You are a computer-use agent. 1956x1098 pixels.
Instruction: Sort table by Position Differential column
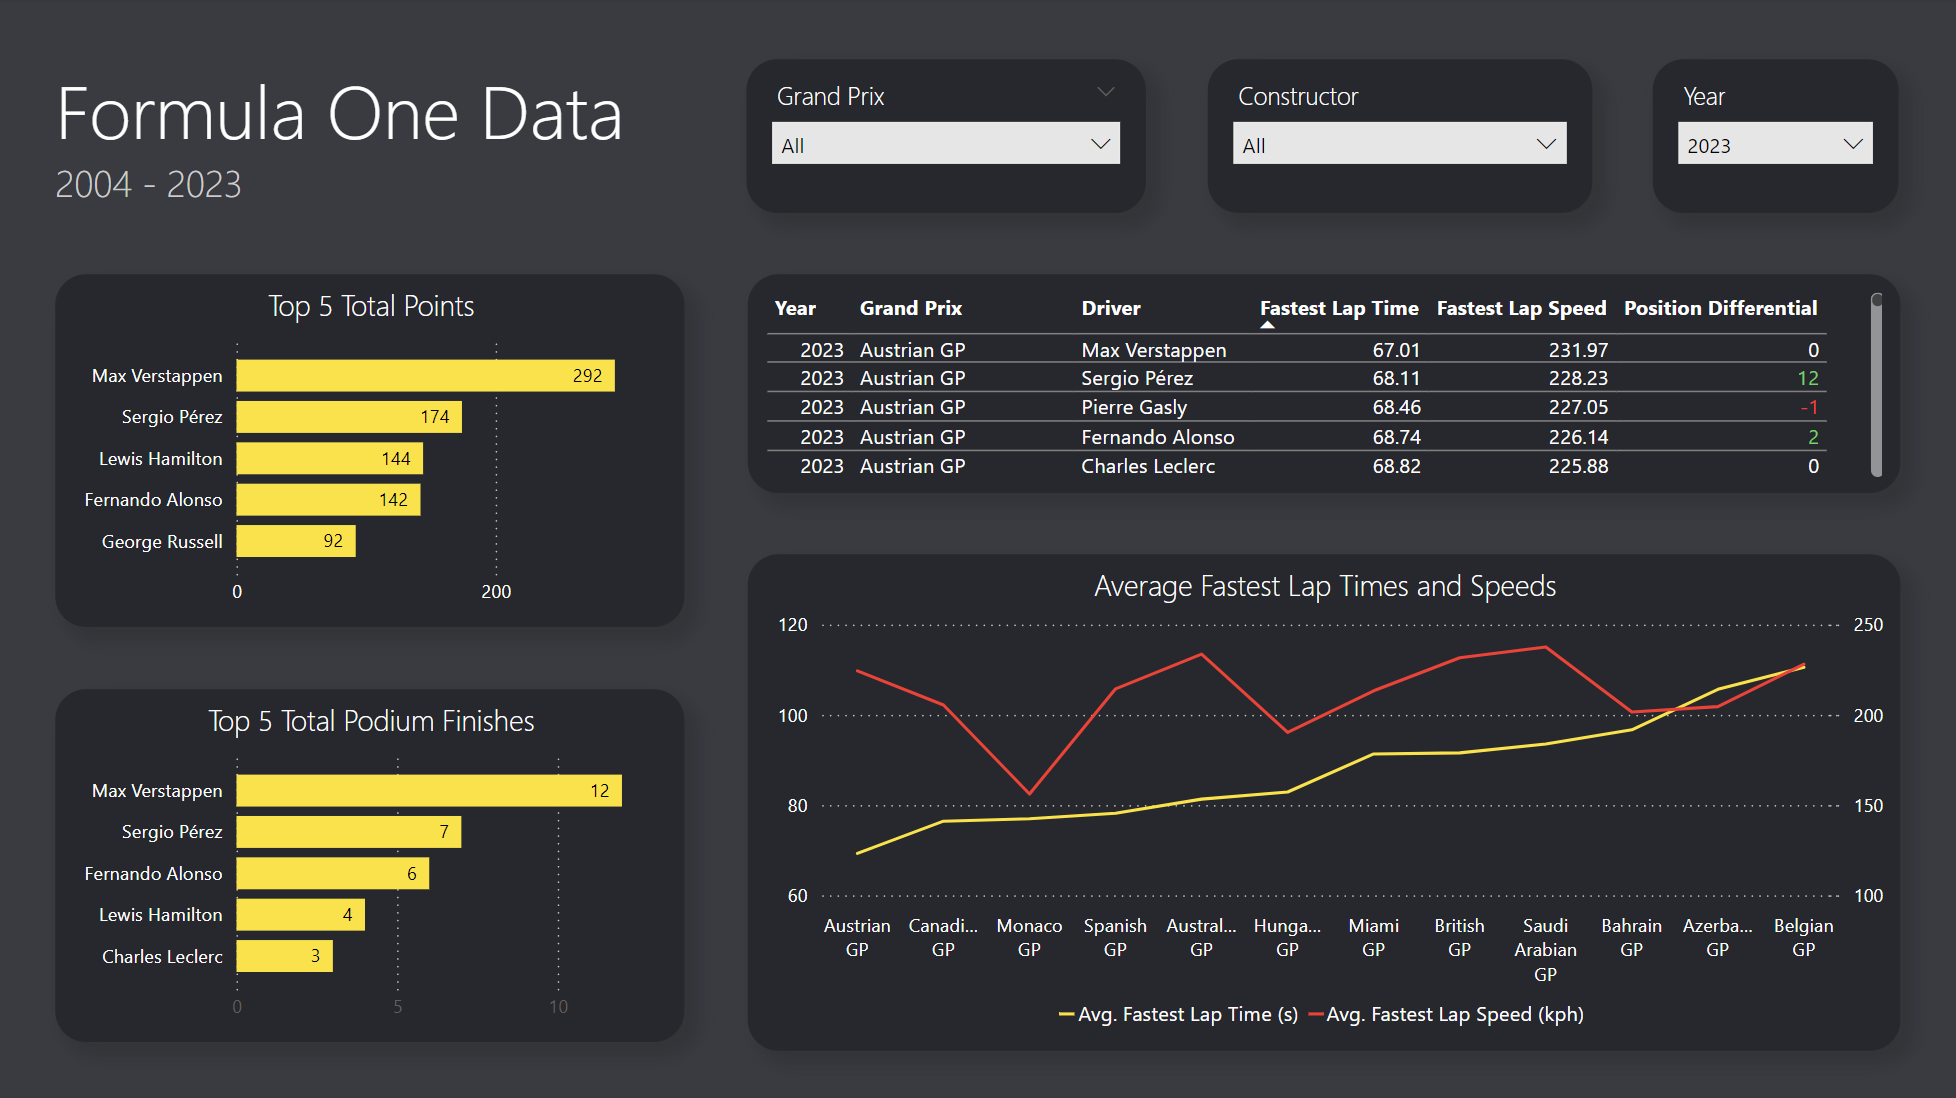click(1719, 308)
